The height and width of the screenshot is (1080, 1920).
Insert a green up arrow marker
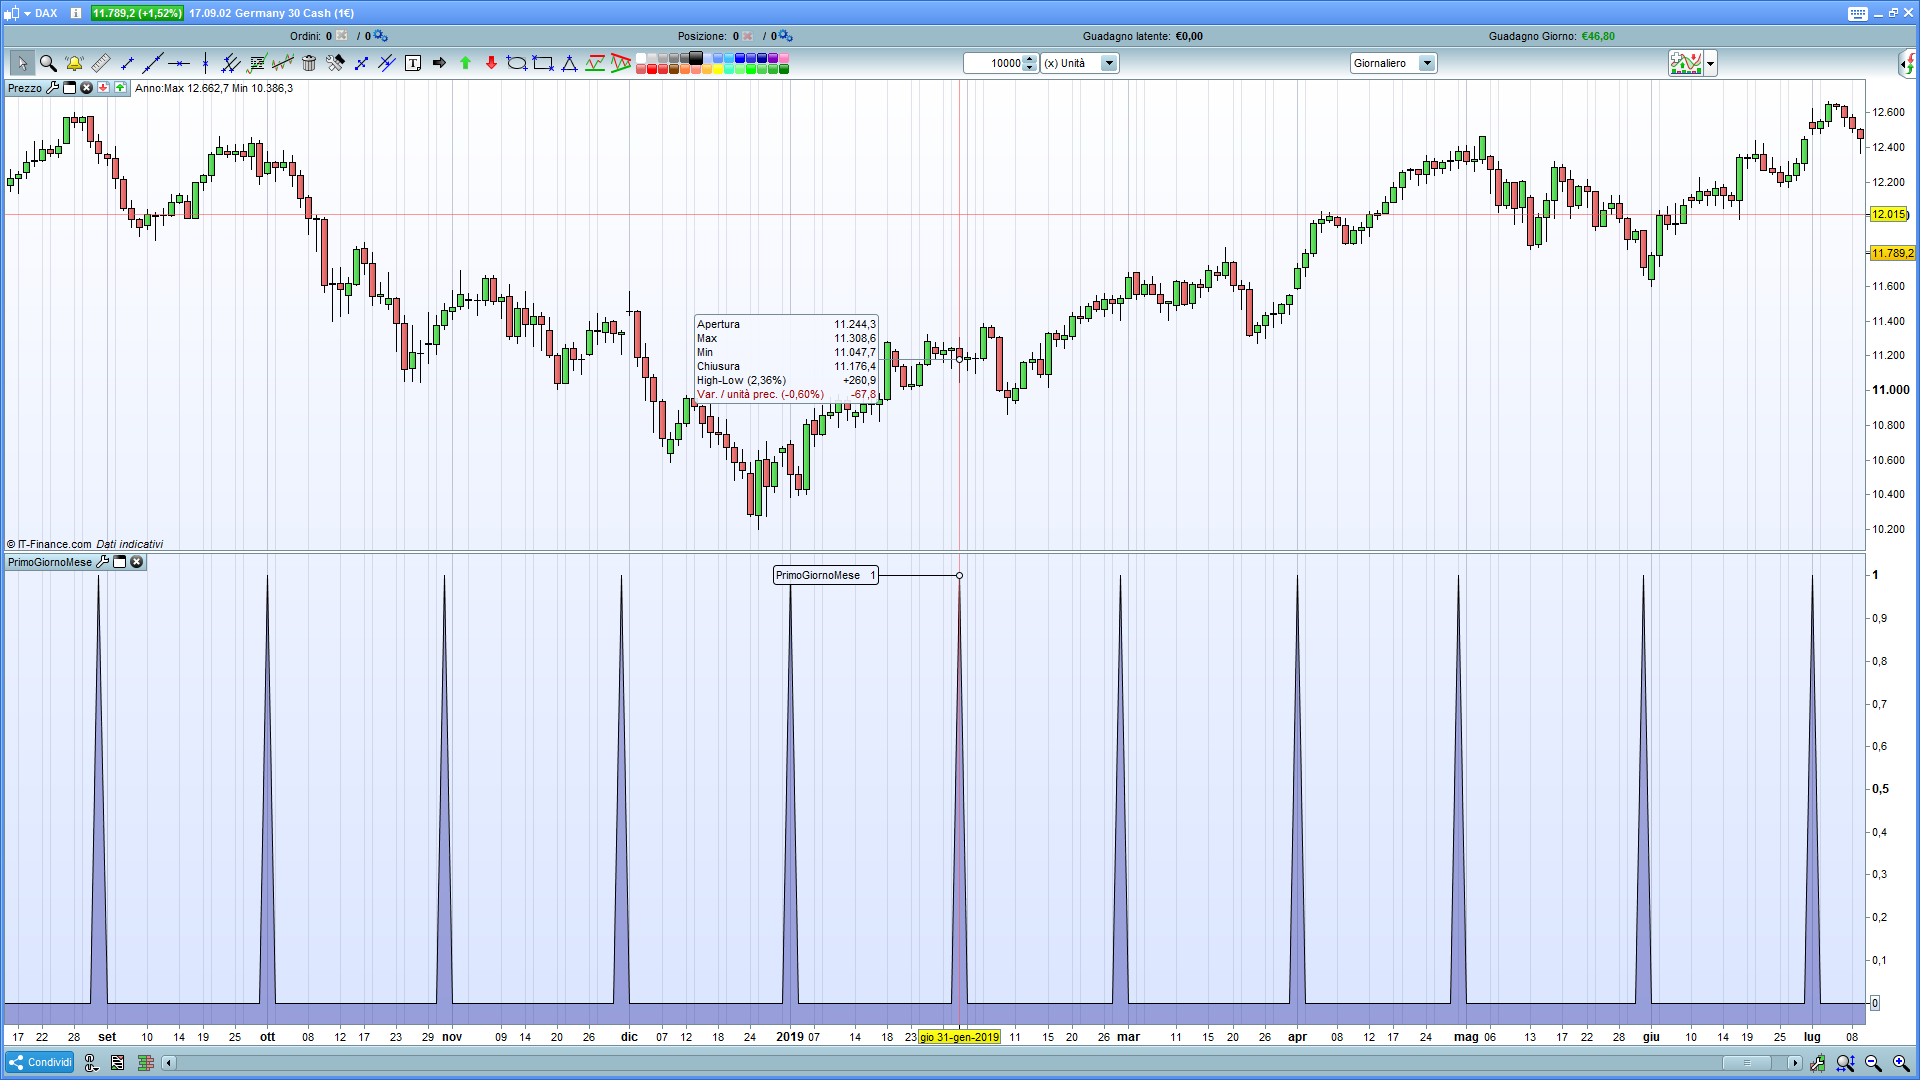pyautogui.click(x=465, y=63)
